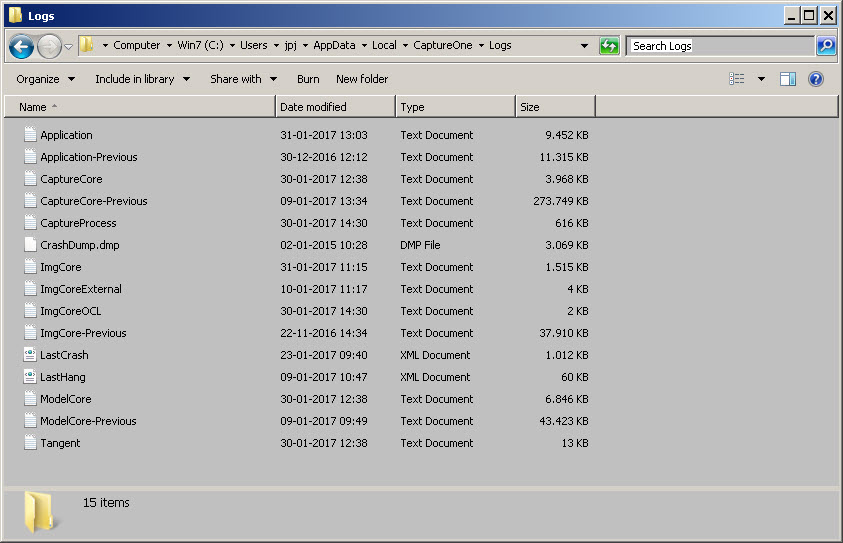Go back with the blue Back arrow
843x543 pixels.
tap(22, 46)
